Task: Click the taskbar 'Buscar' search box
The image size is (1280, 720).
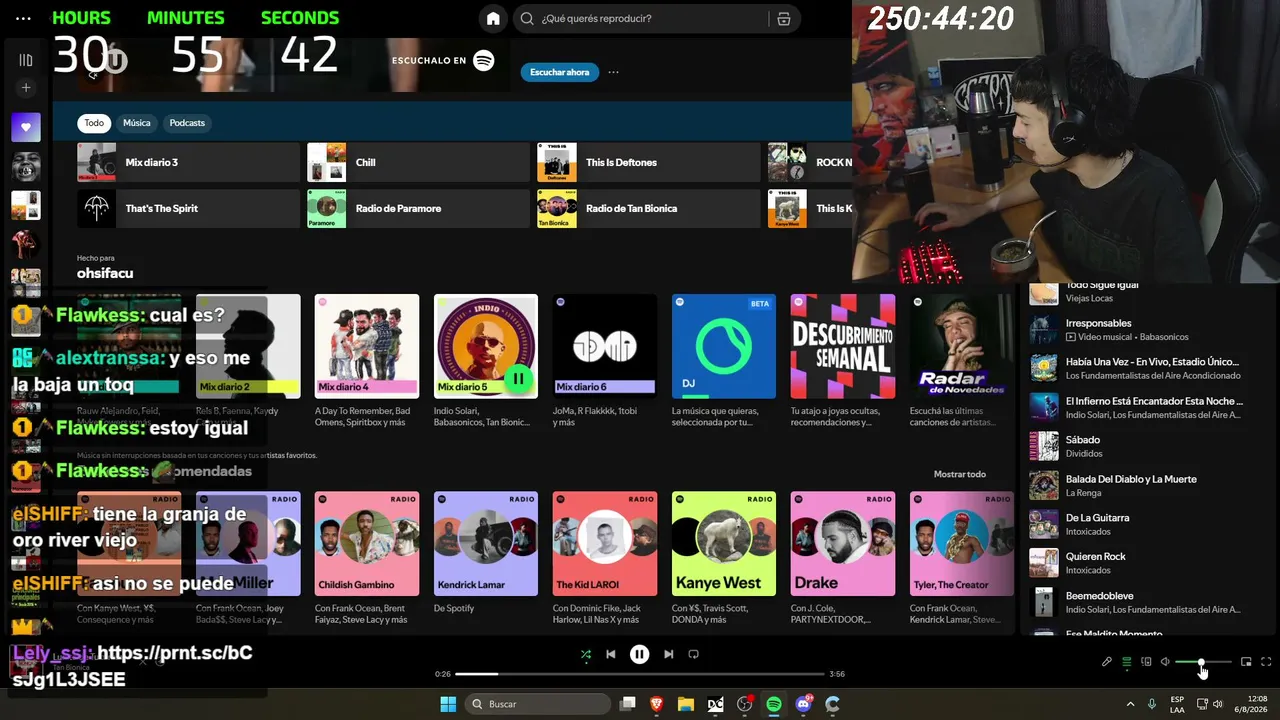Action: (539, 704)
